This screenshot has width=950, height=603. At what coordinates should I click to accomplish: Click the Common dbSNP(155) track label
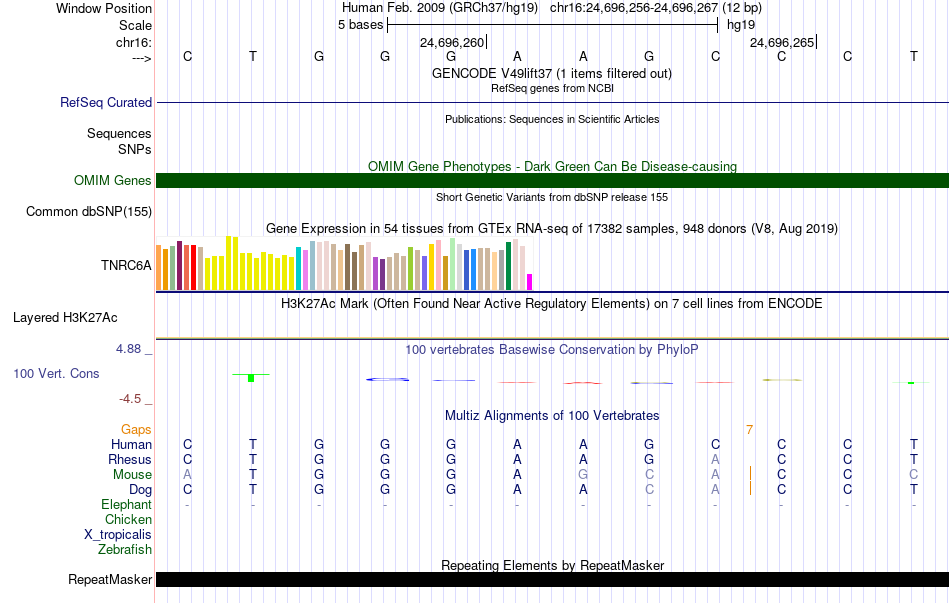point(89,212)
